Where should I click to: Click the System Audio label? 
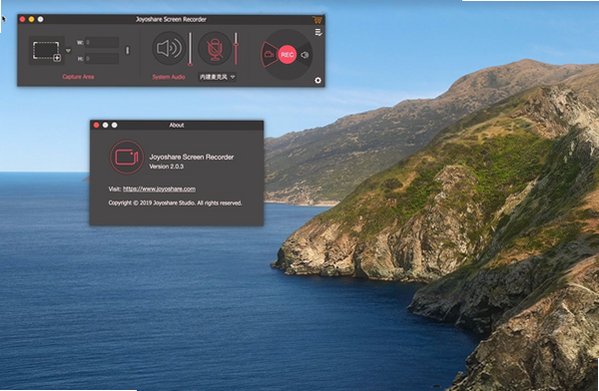168,77
